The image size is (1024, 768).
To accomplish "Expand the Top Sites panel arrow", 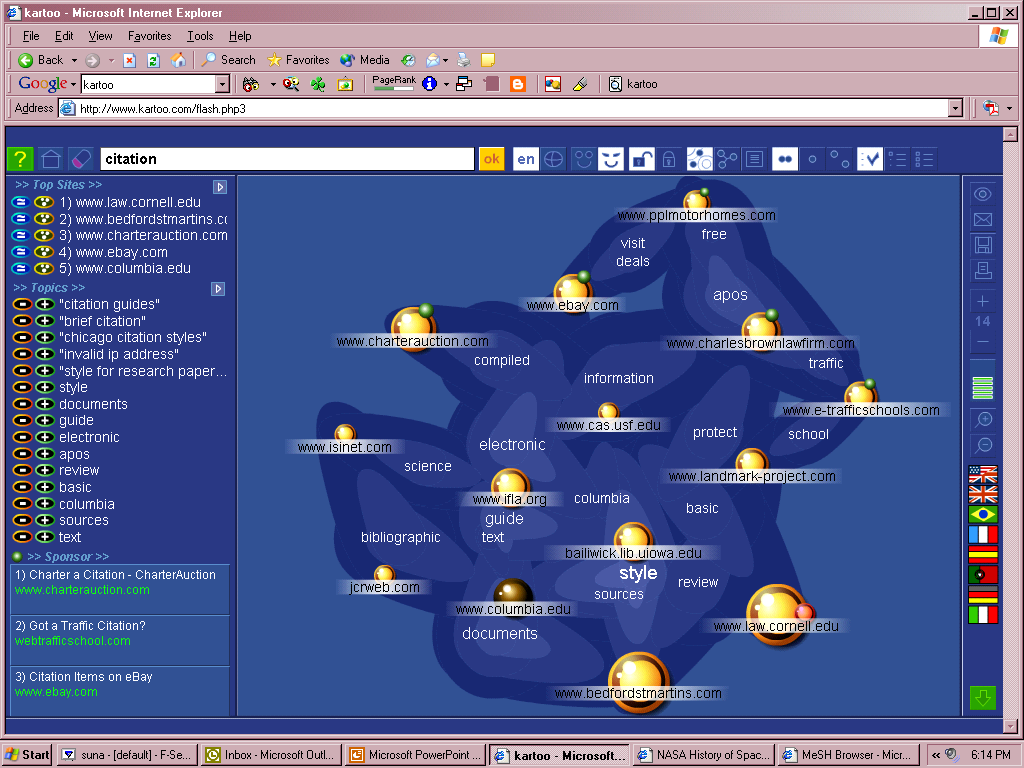I will click(220, 187).
